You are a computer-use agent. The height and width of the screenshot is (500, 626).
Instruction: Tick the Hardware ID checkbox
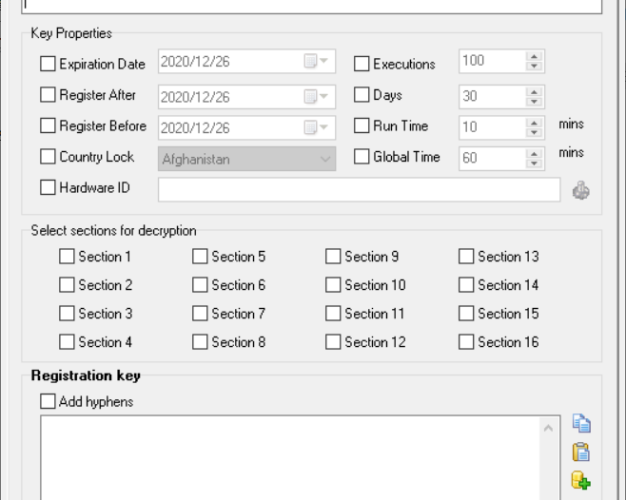(x=48, y=187)
